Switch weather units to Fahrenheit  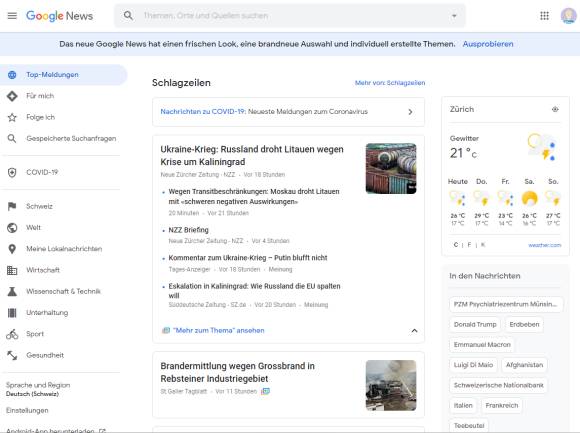tap(469, 245)
